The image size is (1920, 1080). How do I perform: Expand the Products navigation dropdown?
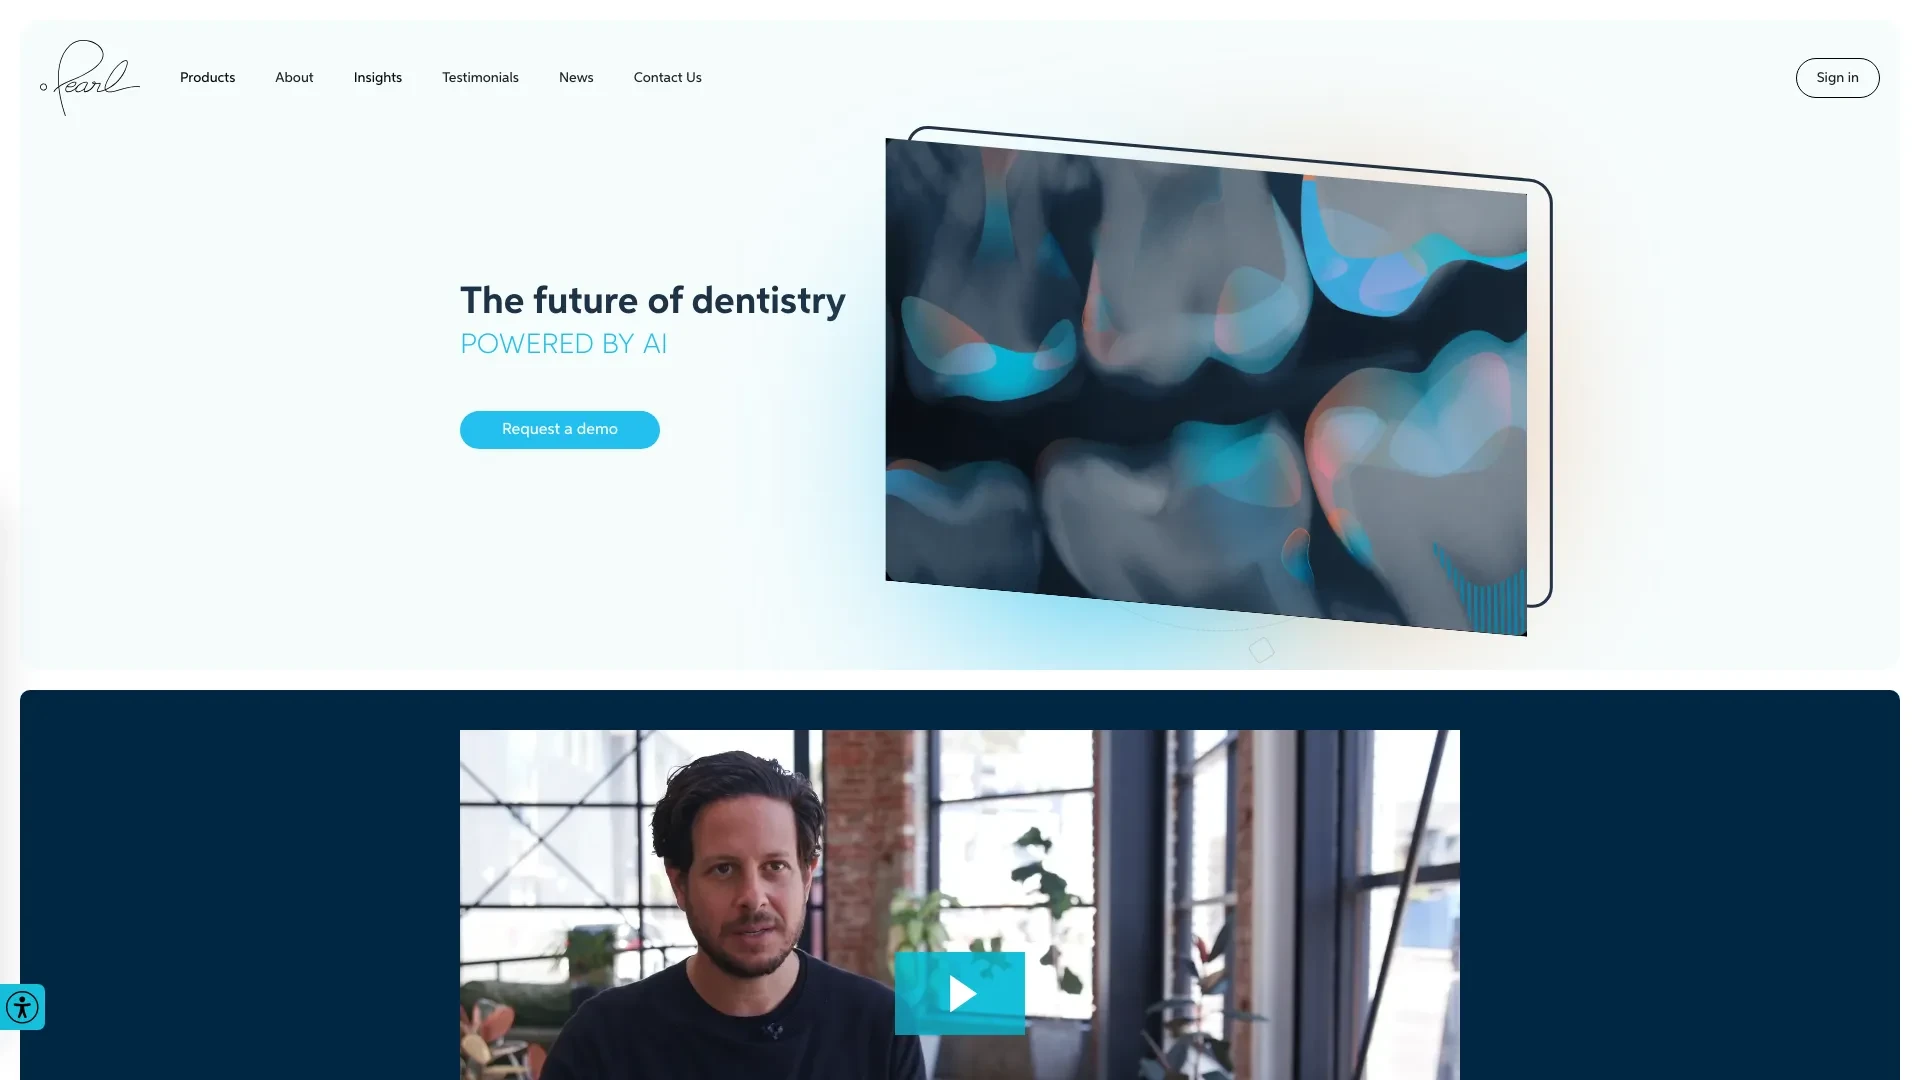207,76
